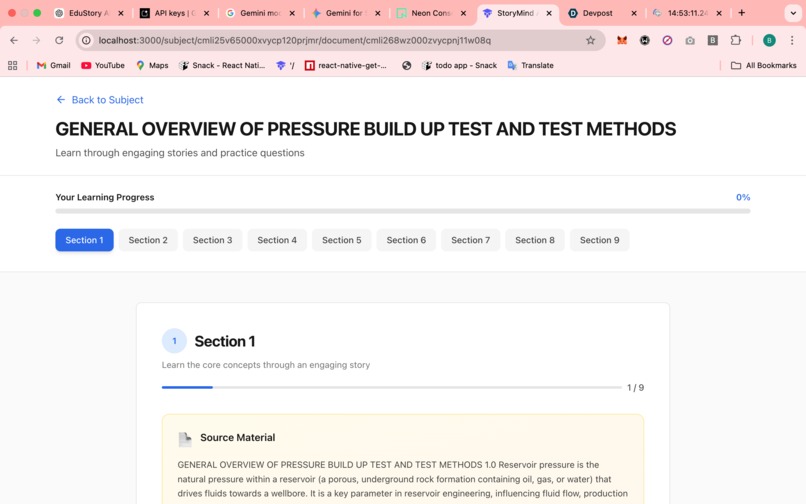Close the Devpost tab

click(x=634, y=13)
